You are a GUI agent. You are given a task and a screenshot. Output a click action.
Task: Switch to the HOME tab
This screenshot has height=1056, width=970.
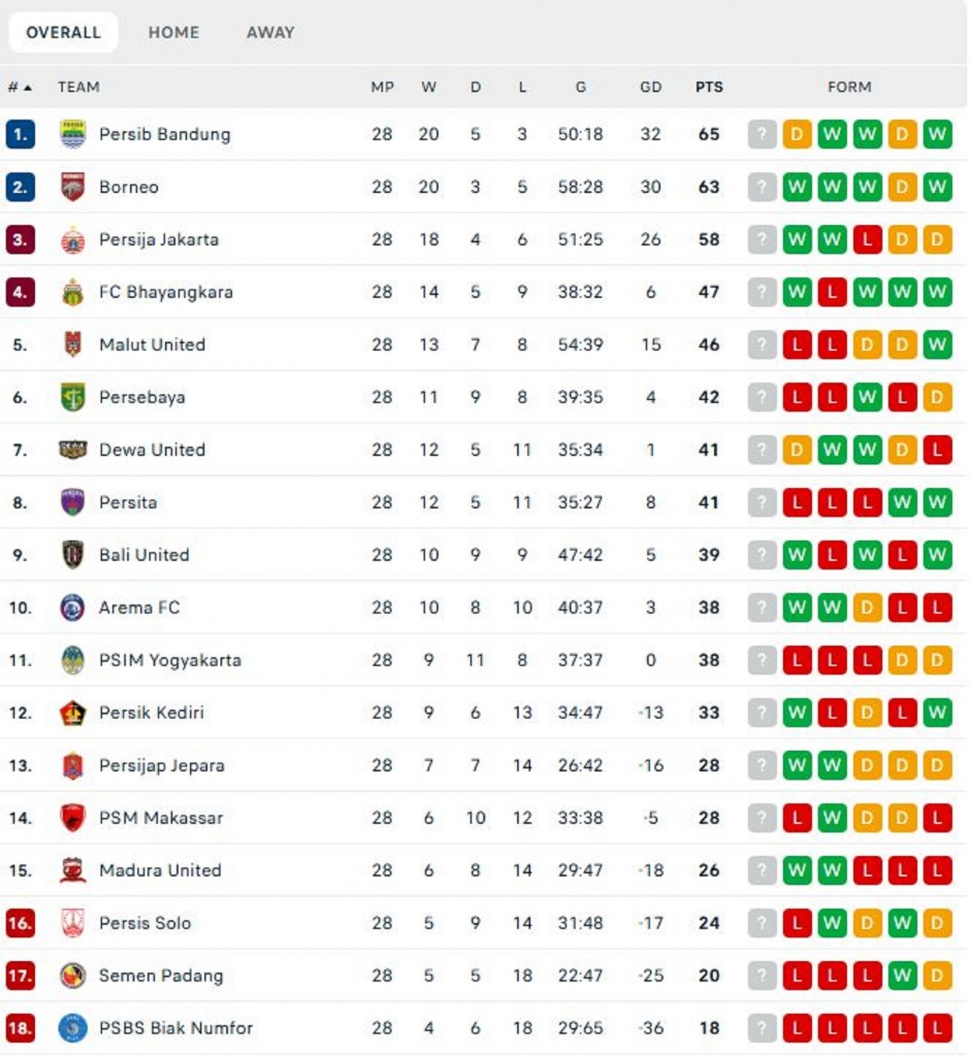(174, 32)
